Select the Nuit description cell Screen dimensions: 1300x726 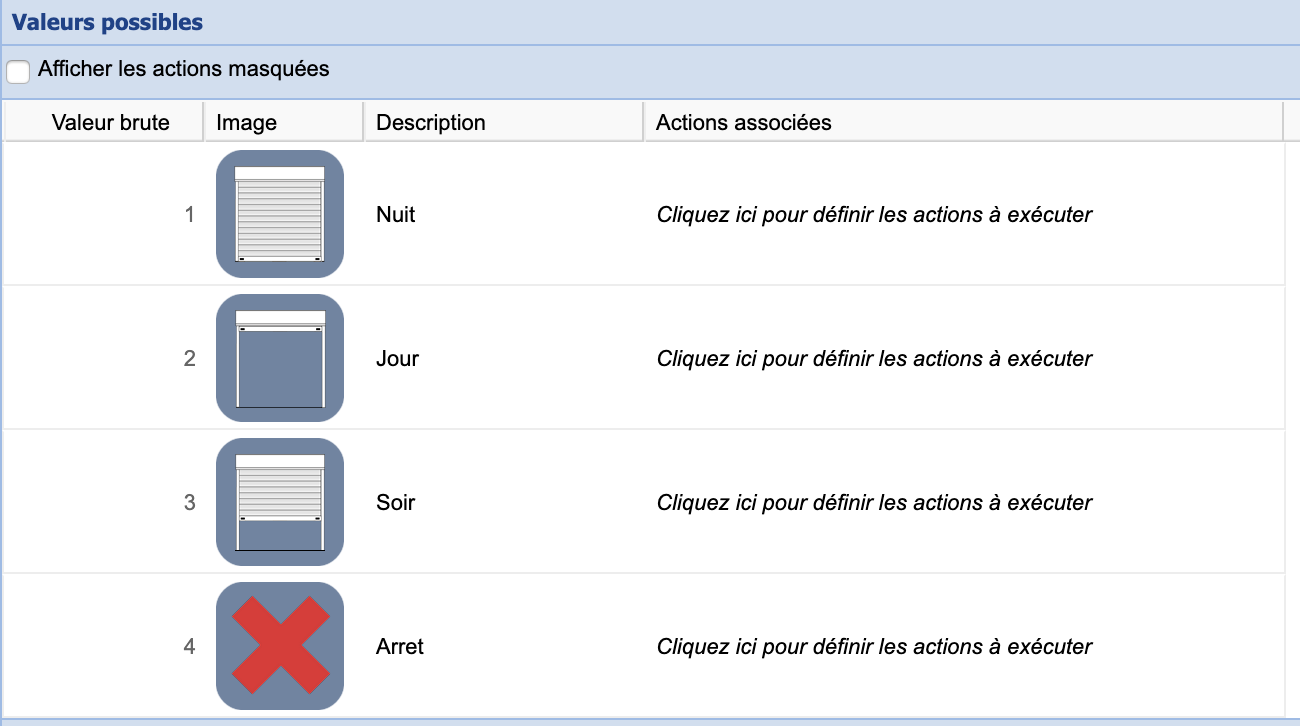(396, 214)
